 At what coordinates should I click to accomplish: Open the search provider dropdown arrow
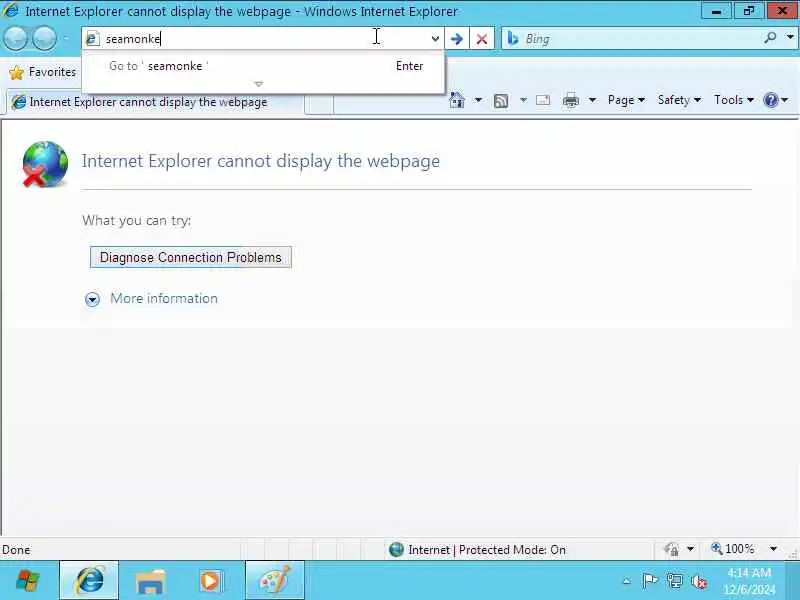pos(790,37)
